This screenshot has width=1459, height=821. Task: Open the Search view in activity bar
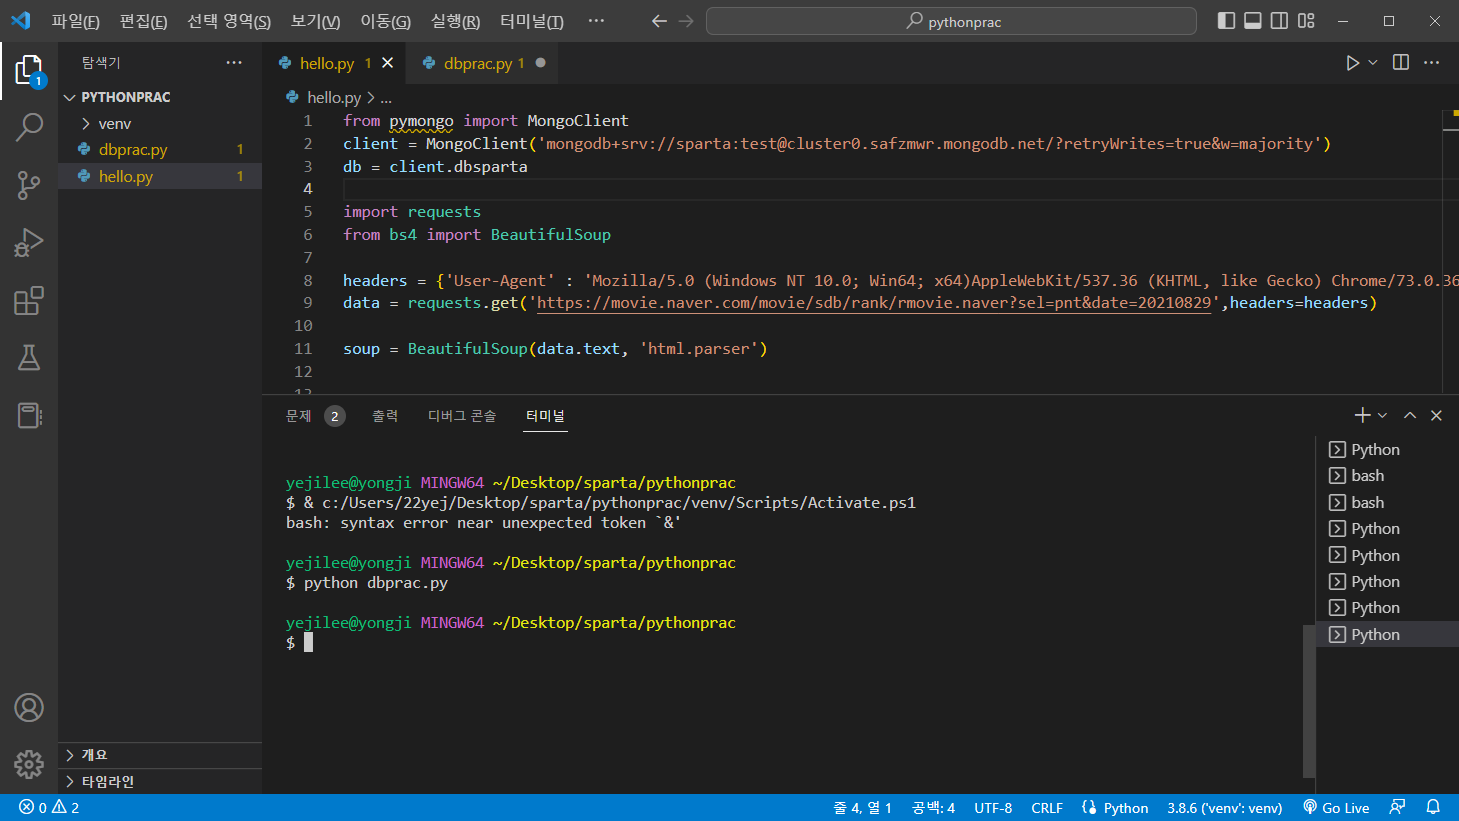click(29, 127)
